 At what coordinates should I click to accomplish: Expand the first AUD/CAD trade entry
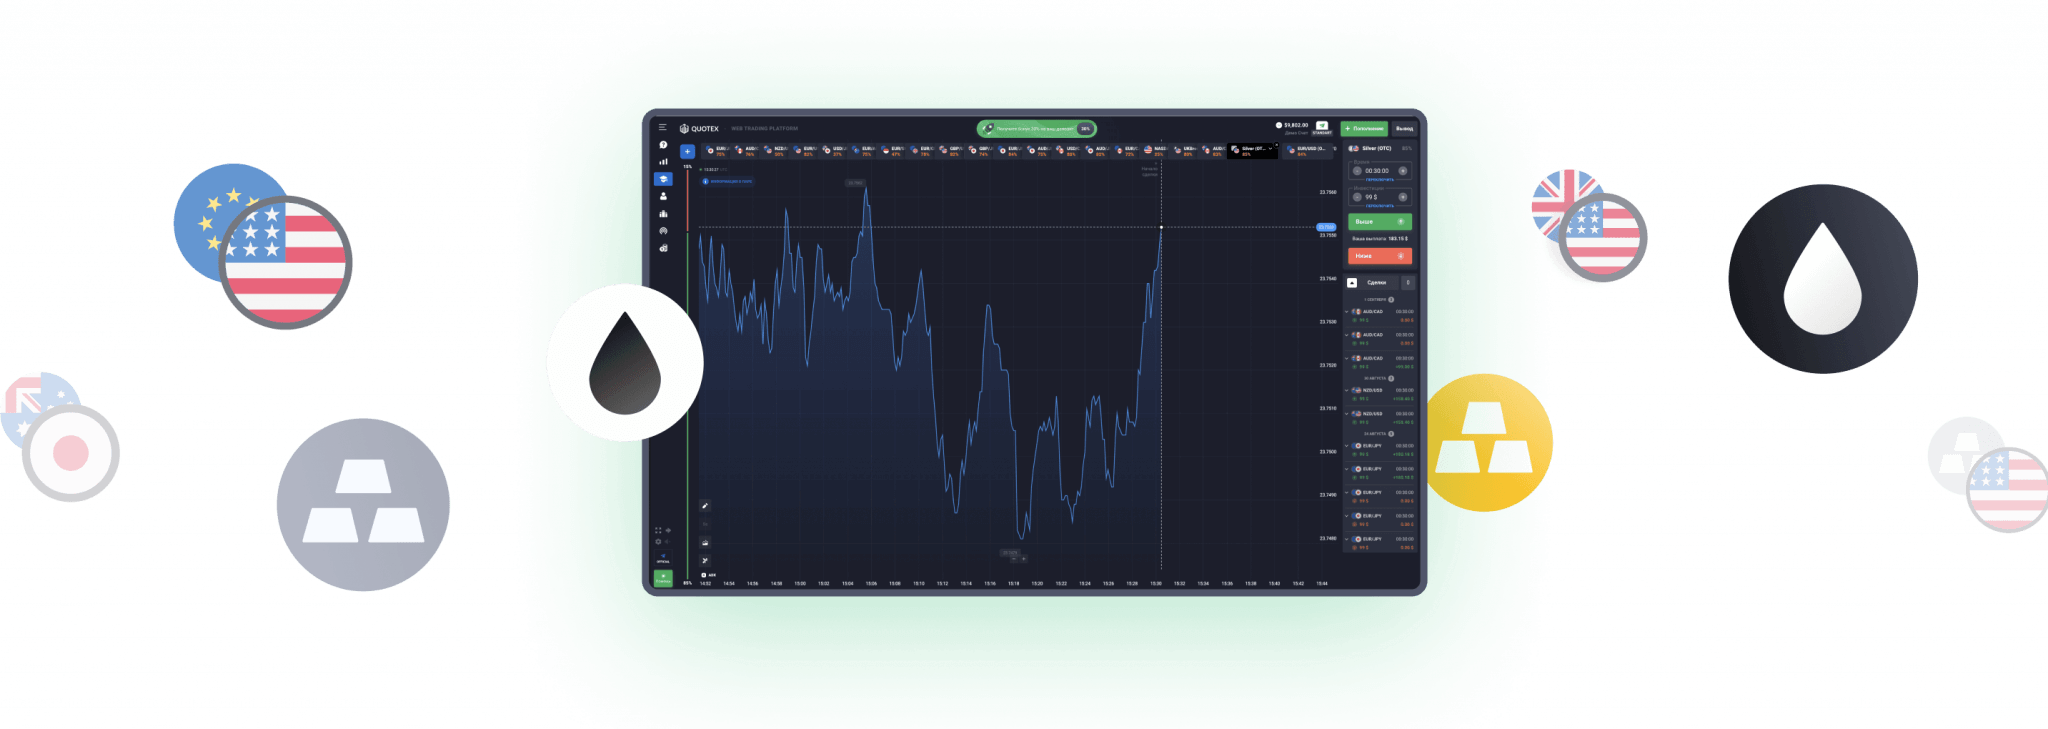1347,312
